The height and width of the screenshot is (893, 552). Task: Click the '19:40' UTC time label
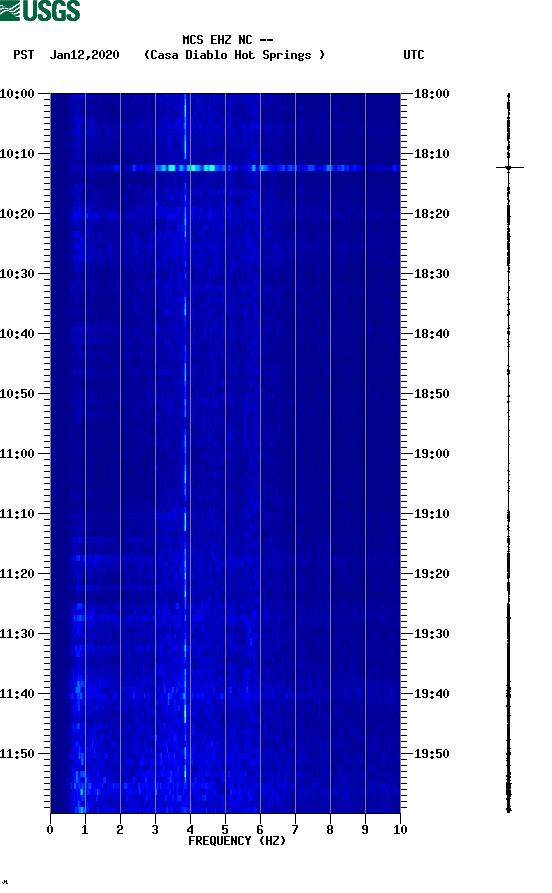pos(432,694)
